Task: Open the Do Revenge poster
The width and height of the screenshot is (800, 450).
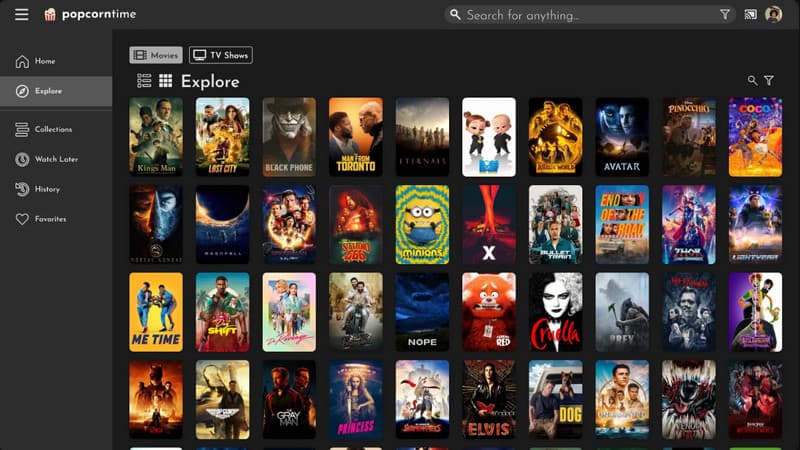Action: [289, 312]
